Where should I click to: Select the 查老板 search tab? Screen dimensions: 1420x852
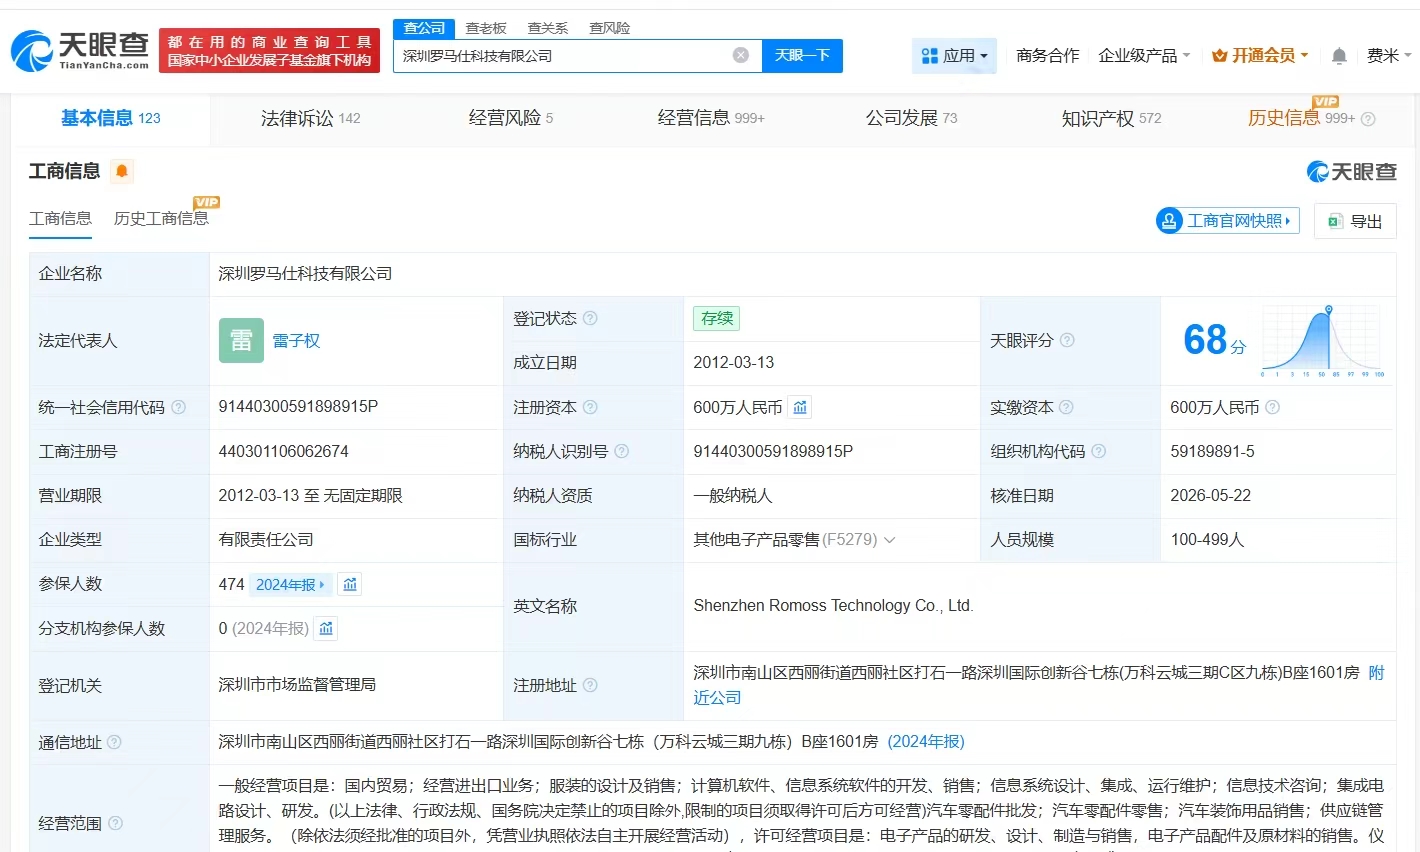tap(486, 28)
